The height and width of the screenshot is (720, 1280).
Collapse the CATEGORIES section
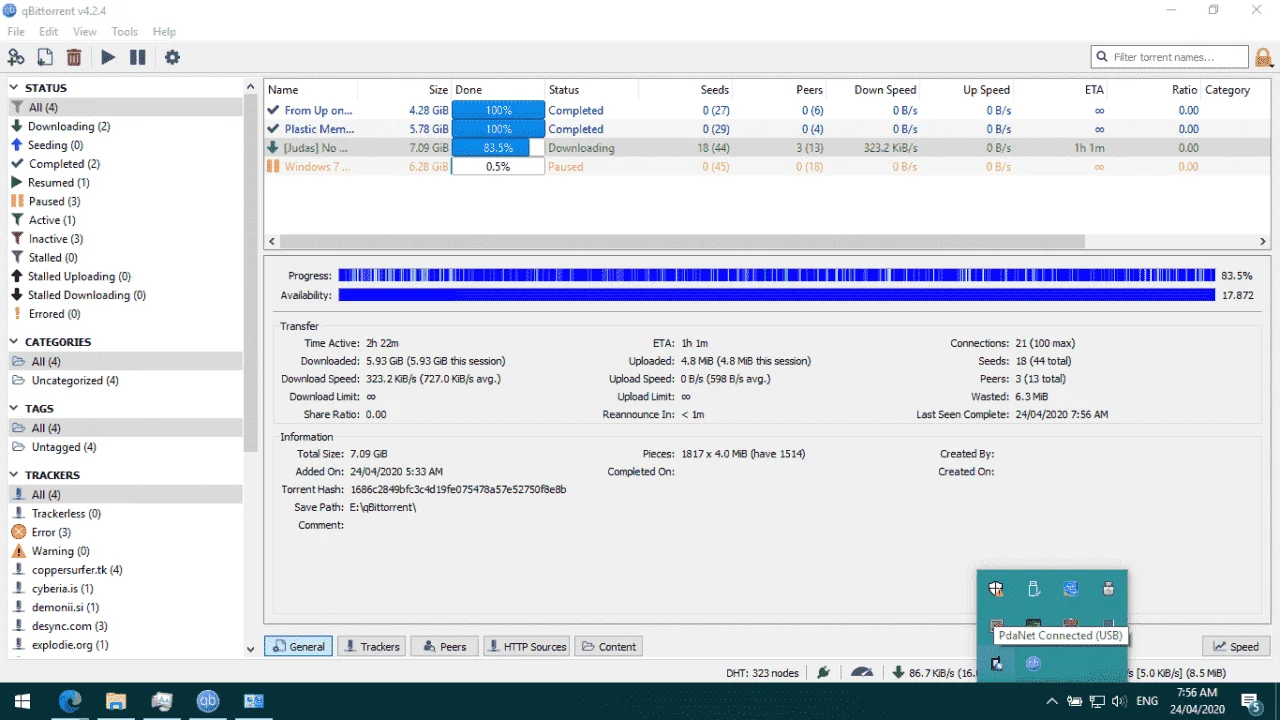coord(14,342)
